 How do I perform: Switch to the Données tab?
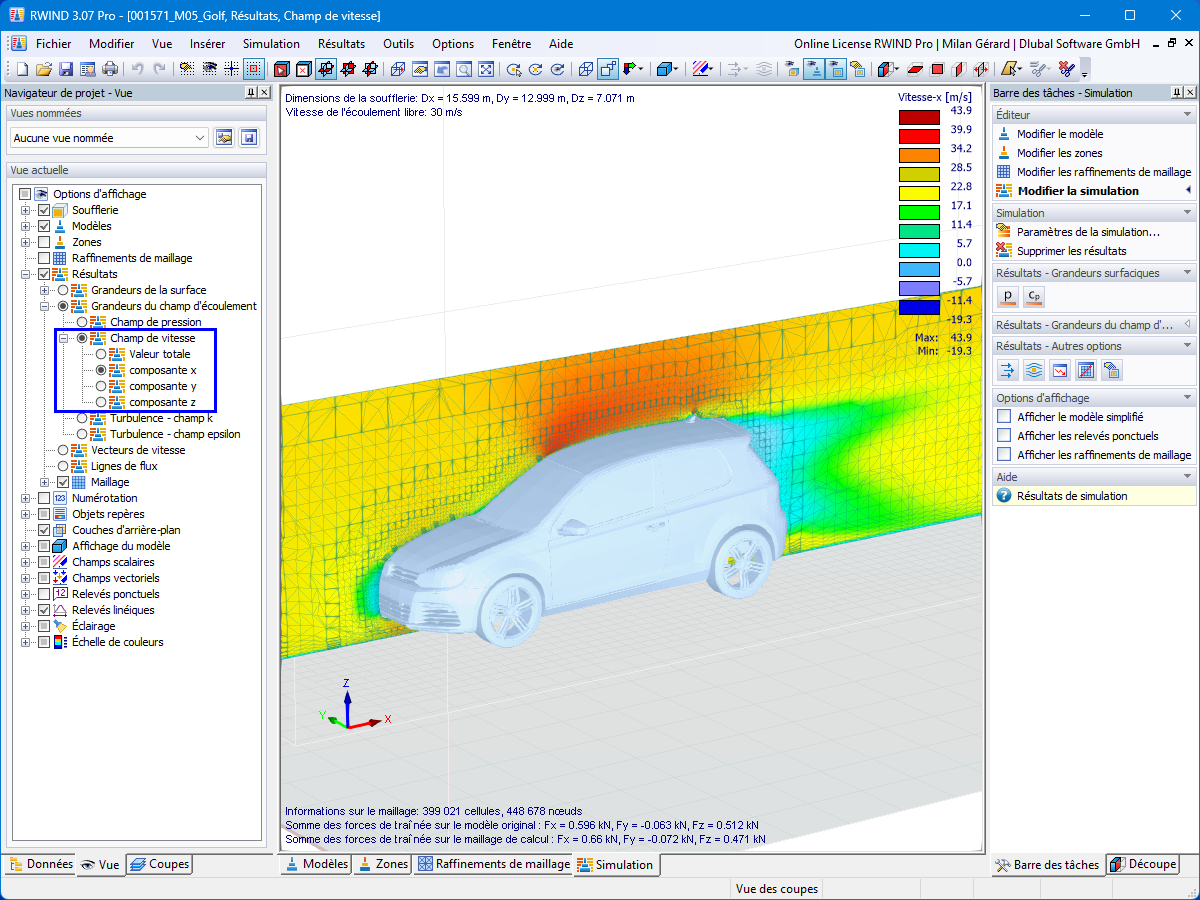40,864
